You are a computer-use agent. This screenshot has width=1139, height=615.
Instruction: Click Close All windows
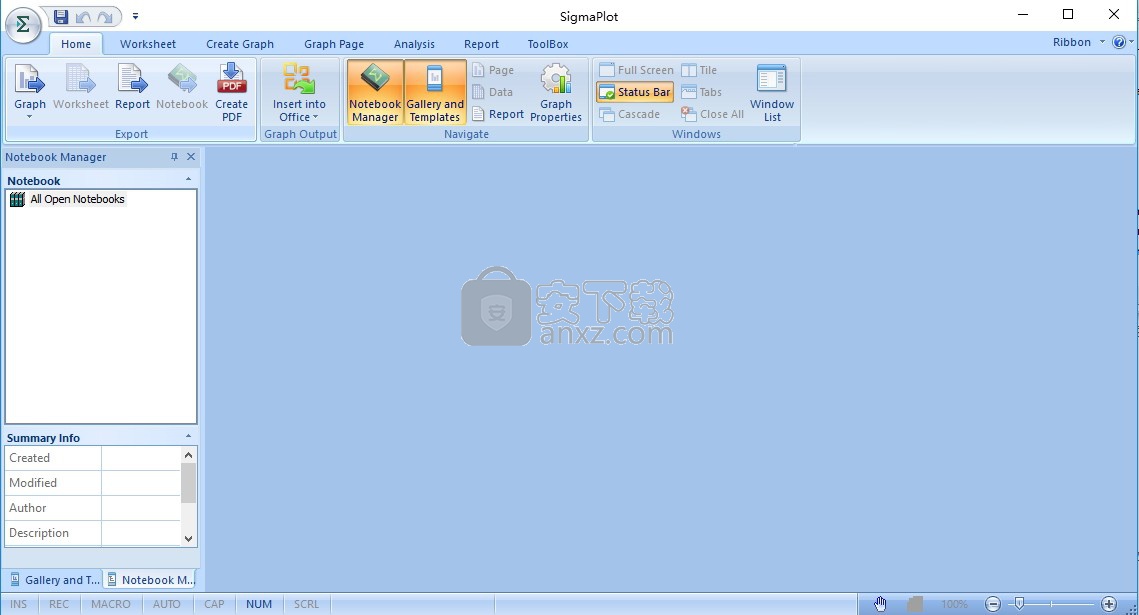[x=712, y=114]
